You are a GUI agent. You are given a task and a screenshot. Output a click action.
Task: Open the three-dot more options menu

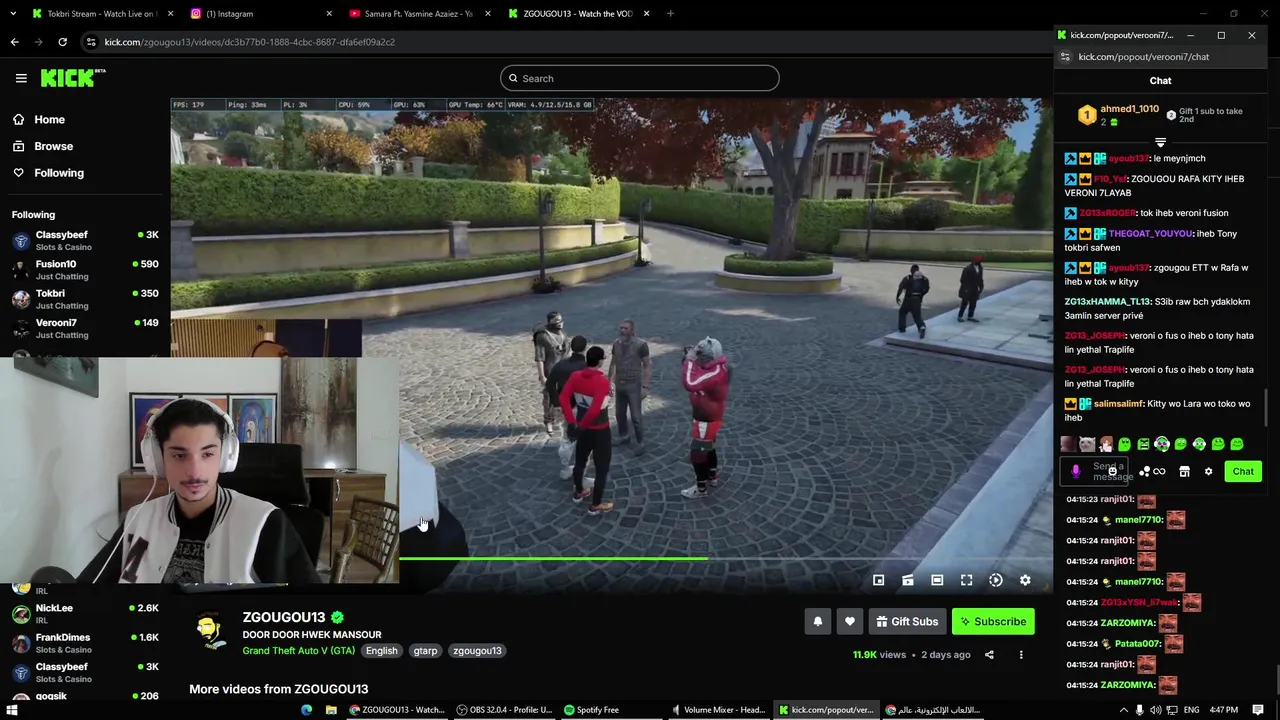click(1021, 655)
